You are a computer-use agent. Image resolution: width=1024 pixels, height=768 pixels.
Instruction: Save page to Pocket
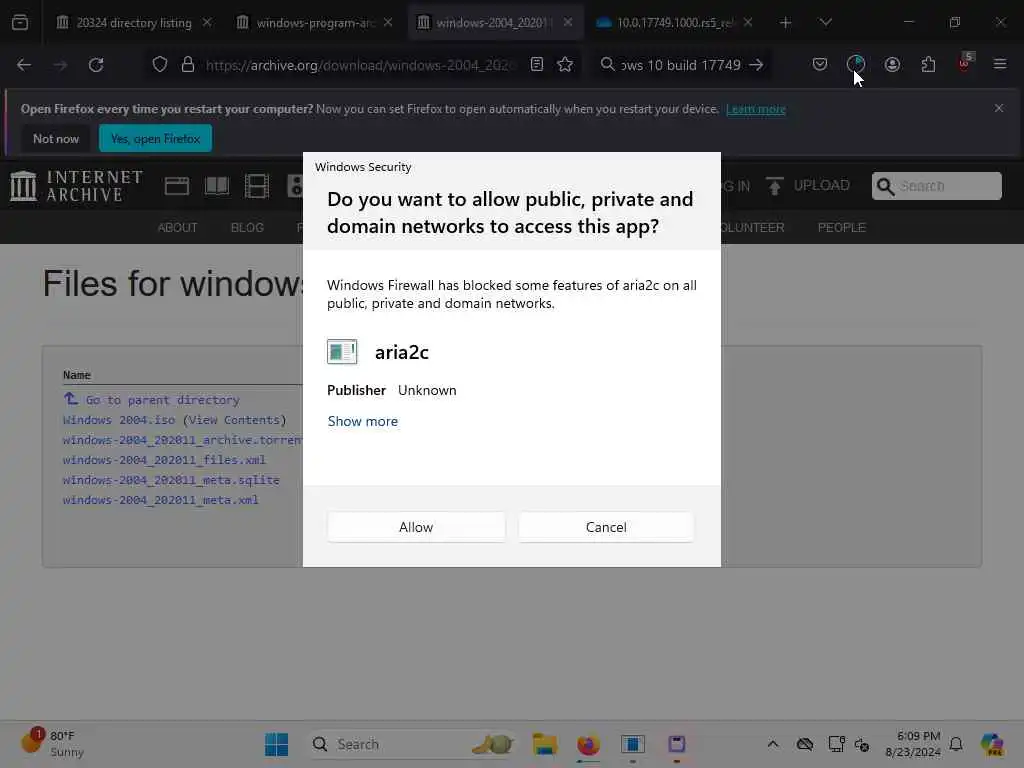click(x=820, y=65)
